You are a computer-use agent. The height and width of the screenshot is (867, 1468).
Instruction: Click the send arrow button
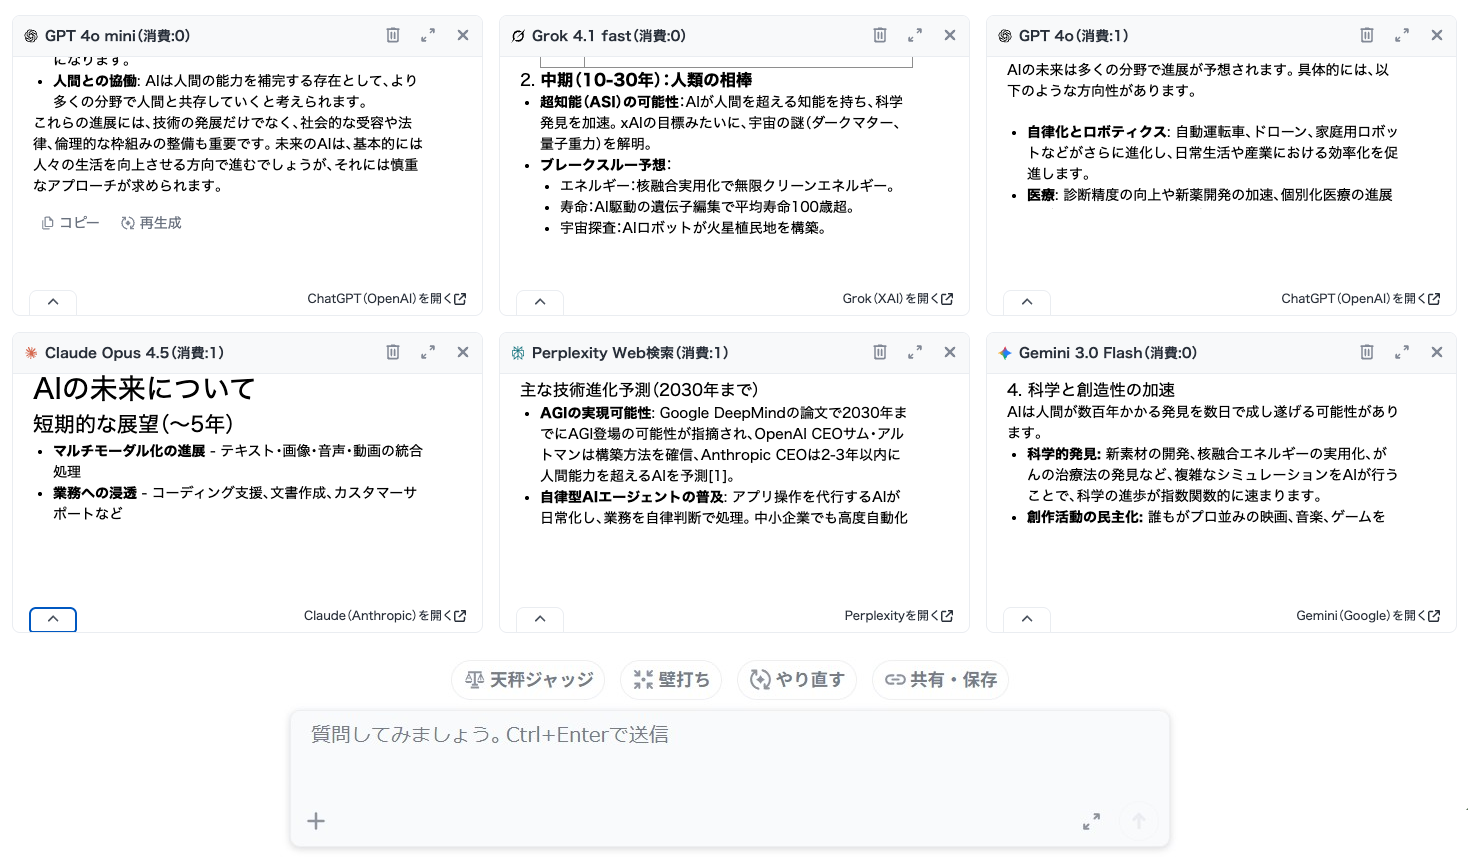tap(1138, 821)
